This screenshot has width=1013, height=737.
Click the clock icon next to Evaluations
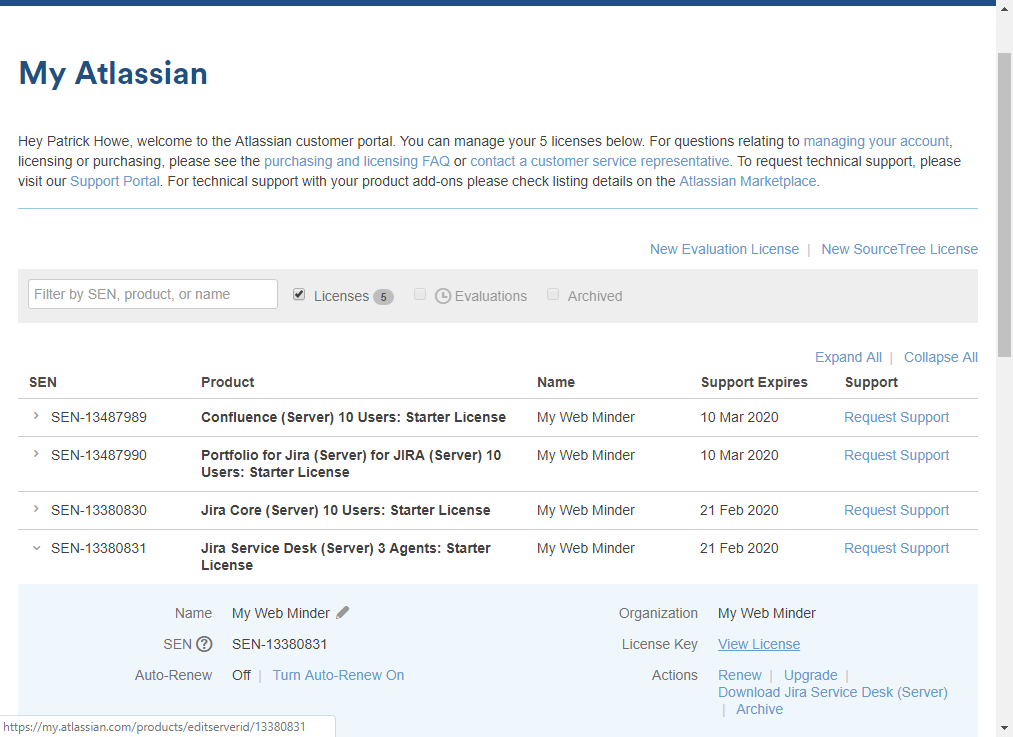coord(443,296)
